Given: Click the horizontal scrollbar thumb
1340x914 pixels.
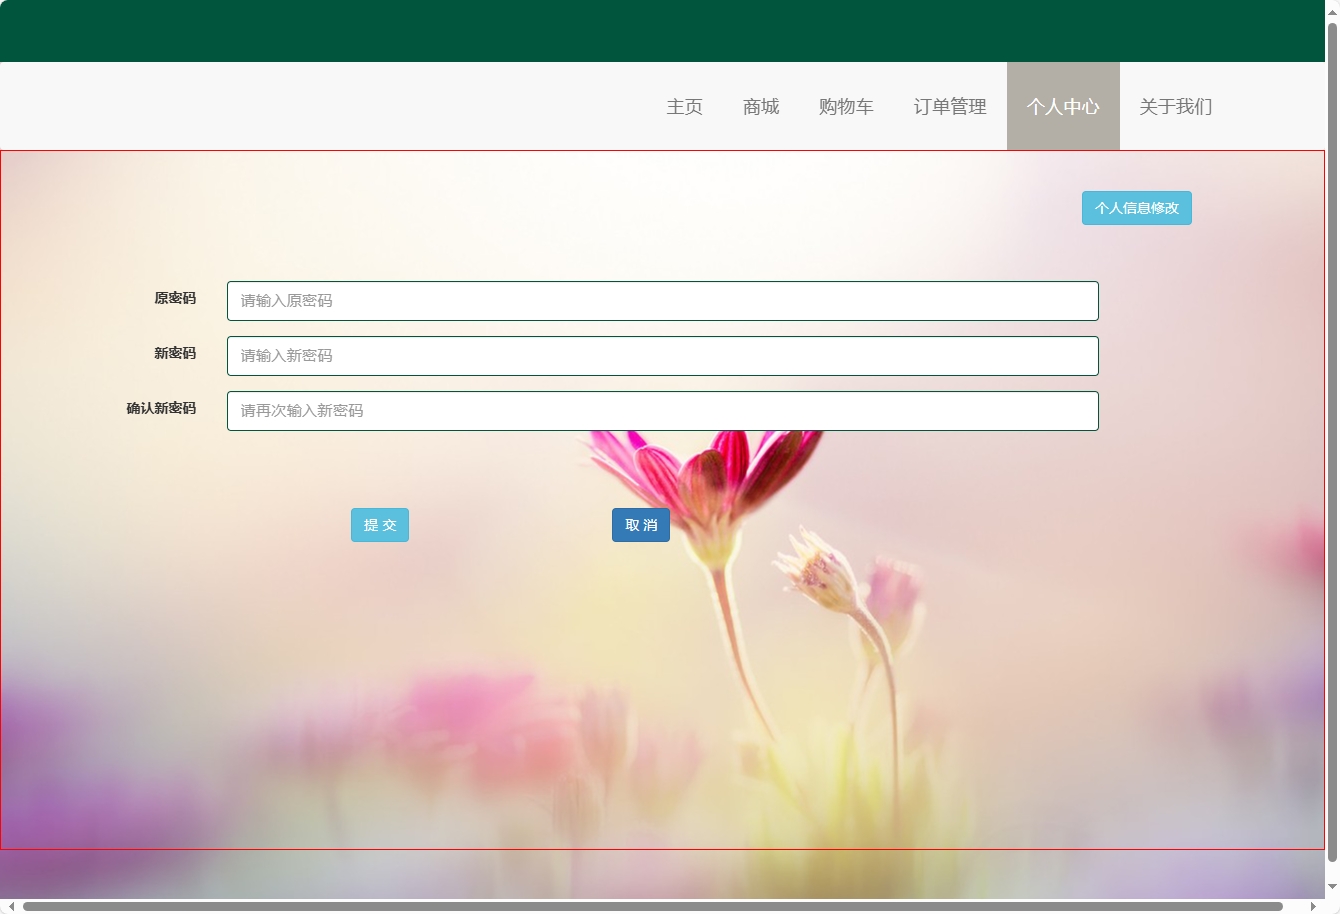Looking at the screenshot, I should pos(652,907).
